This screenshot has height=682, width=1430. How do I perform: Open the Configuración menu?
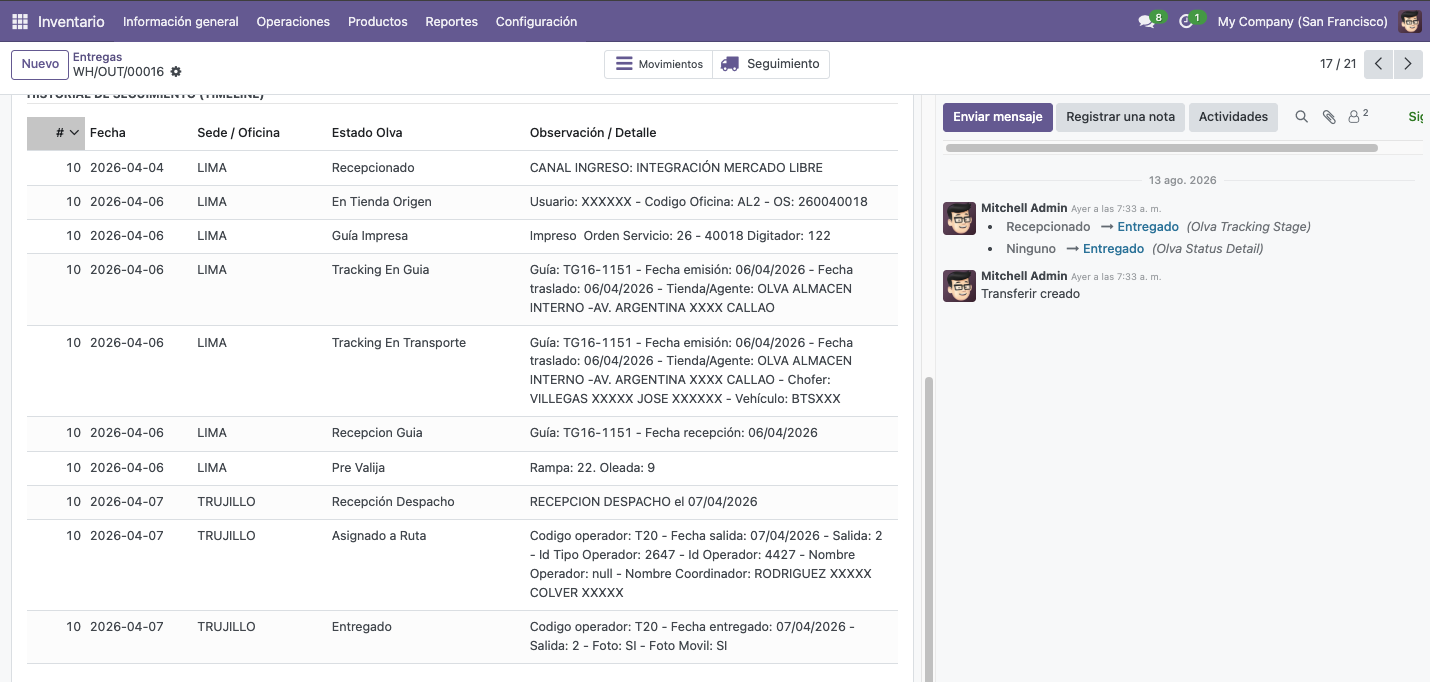click(536, 21)
